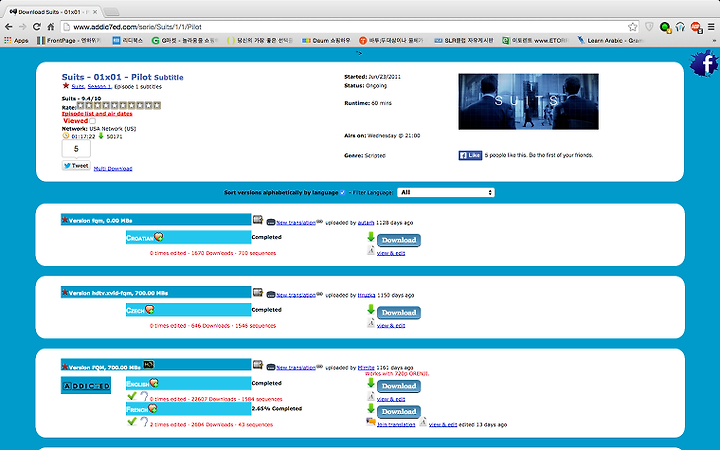Click the question mark icon under English row
The width and height of the screenshot is (720, 450).
(x=144, y=396)
